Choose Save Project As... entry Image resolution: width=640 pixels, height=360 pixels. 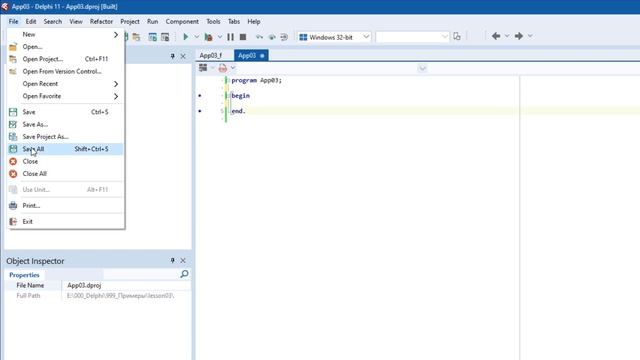65,137
